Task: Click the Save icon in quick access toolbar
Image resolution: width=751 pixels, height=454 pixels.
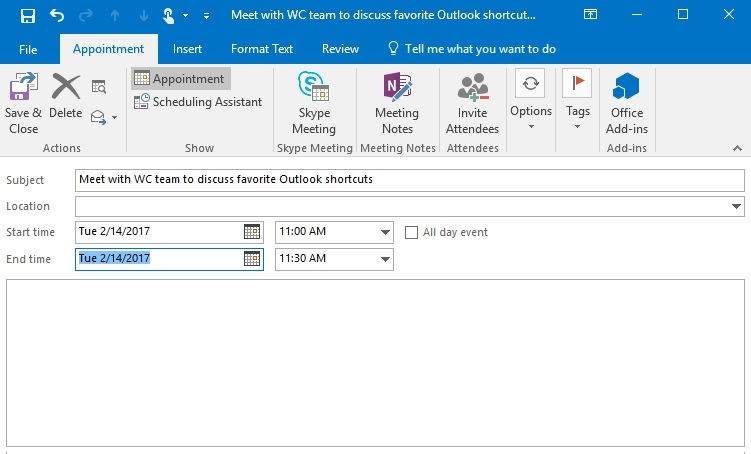Action: click(28, 16)
